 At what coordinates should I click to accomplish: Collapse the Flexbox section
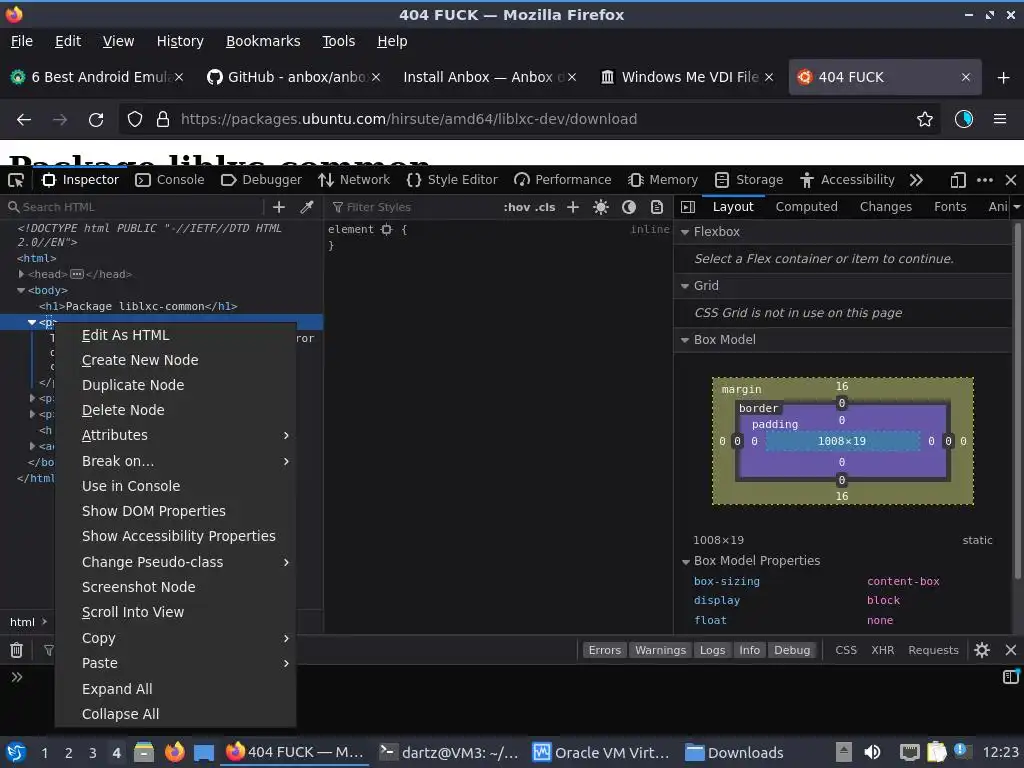click(x=685, y=232)
